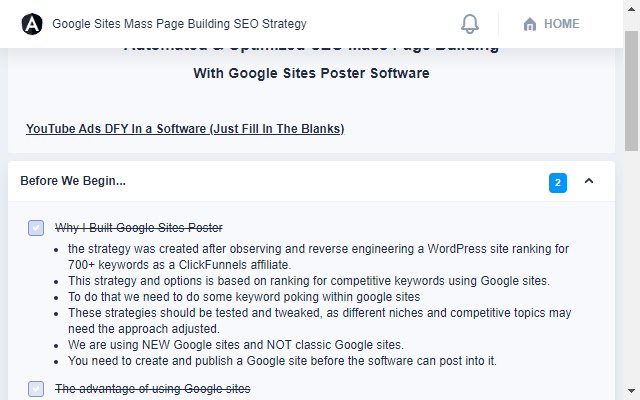Image resolution: width=640 pixels, height=400 pixels.
Task: Click the house icon beside HOME
Action: pyautogui.click(x=530, y=24)
